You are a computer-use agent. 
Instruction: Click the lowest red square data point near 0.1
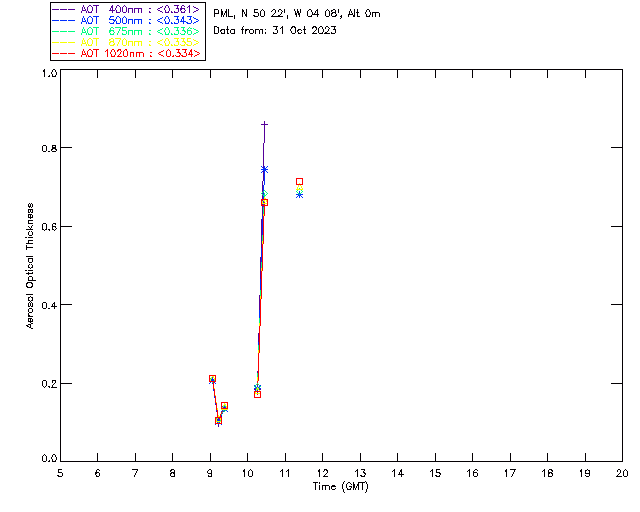[x=218, y=421]
